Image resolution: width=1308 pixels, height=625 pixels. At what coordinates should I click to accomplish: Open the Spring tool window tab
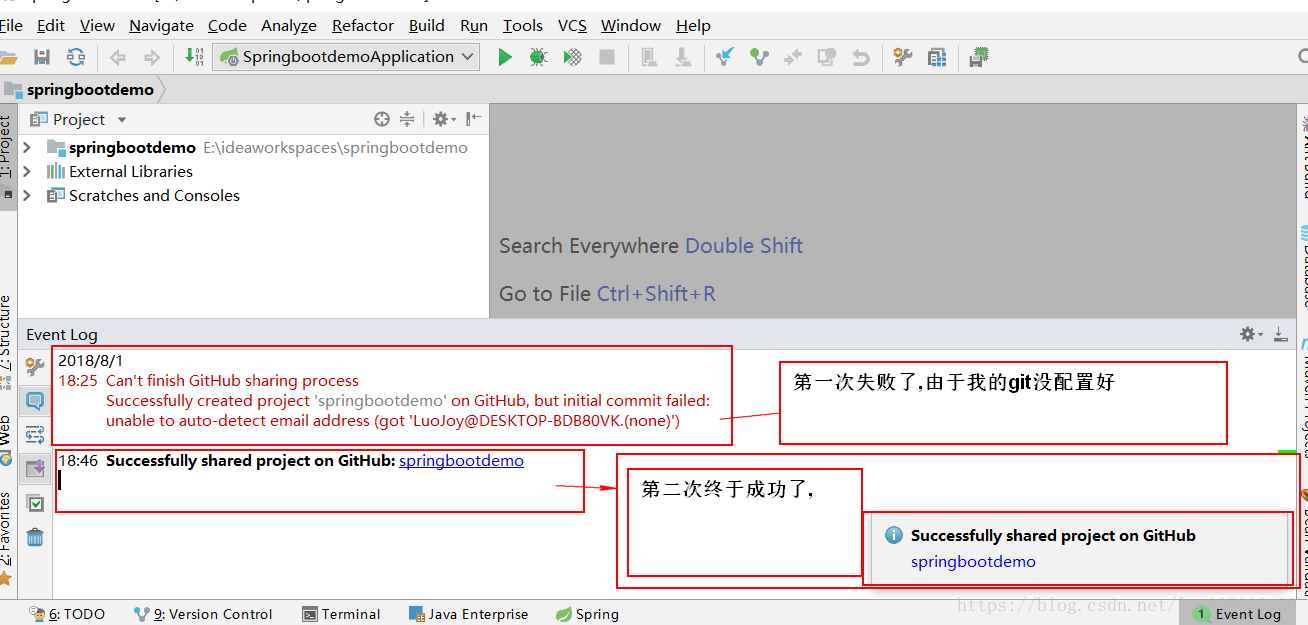click(588, 614)
